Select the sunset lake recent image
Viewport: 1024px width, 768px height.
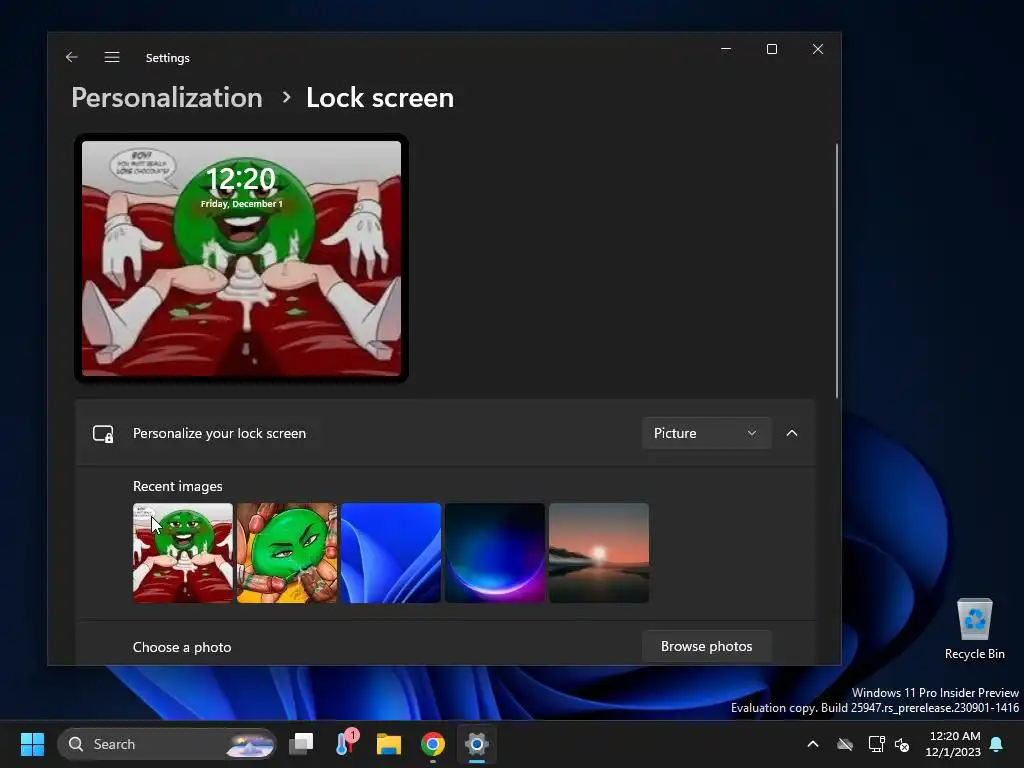click(599, 552)
